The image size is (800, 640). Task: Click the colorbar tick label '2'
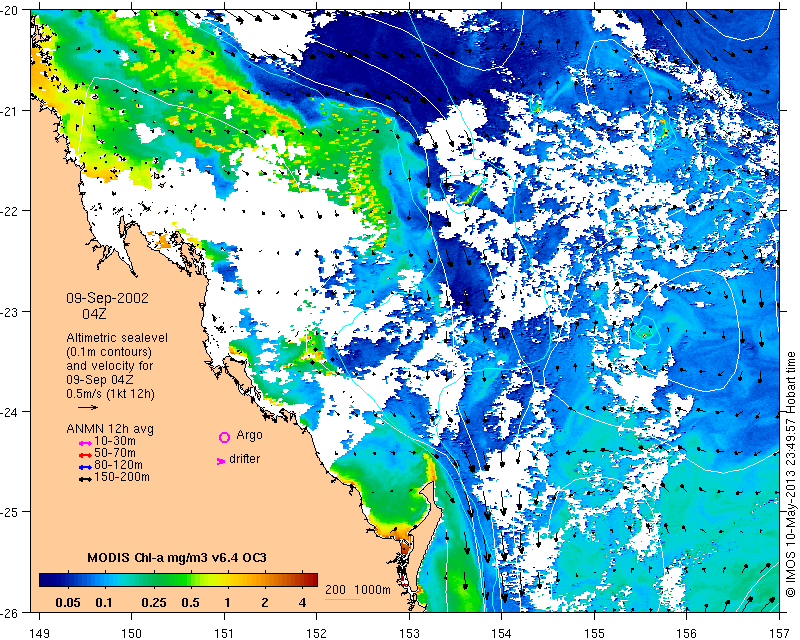(265, 603)
